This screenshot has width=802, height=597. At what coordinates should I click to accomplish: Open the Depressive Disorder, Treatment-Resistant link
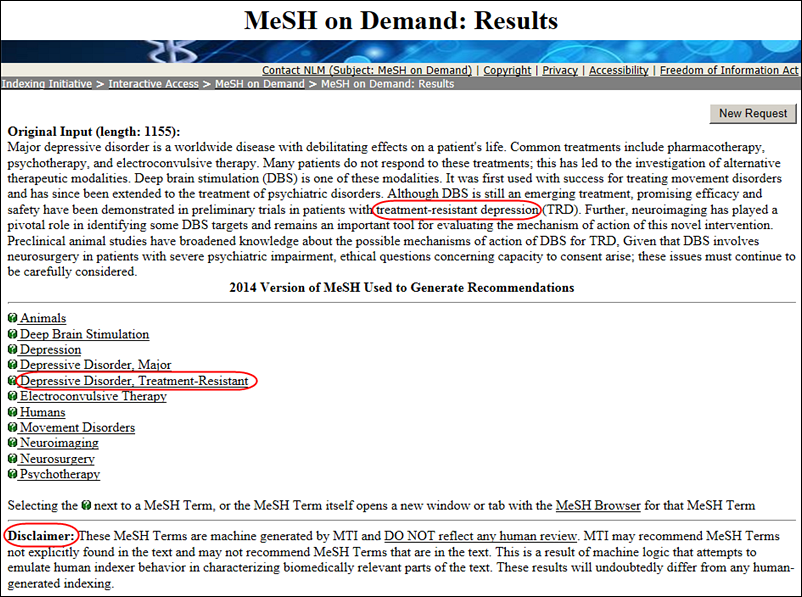pyautogui.click(x=134, y=381)
